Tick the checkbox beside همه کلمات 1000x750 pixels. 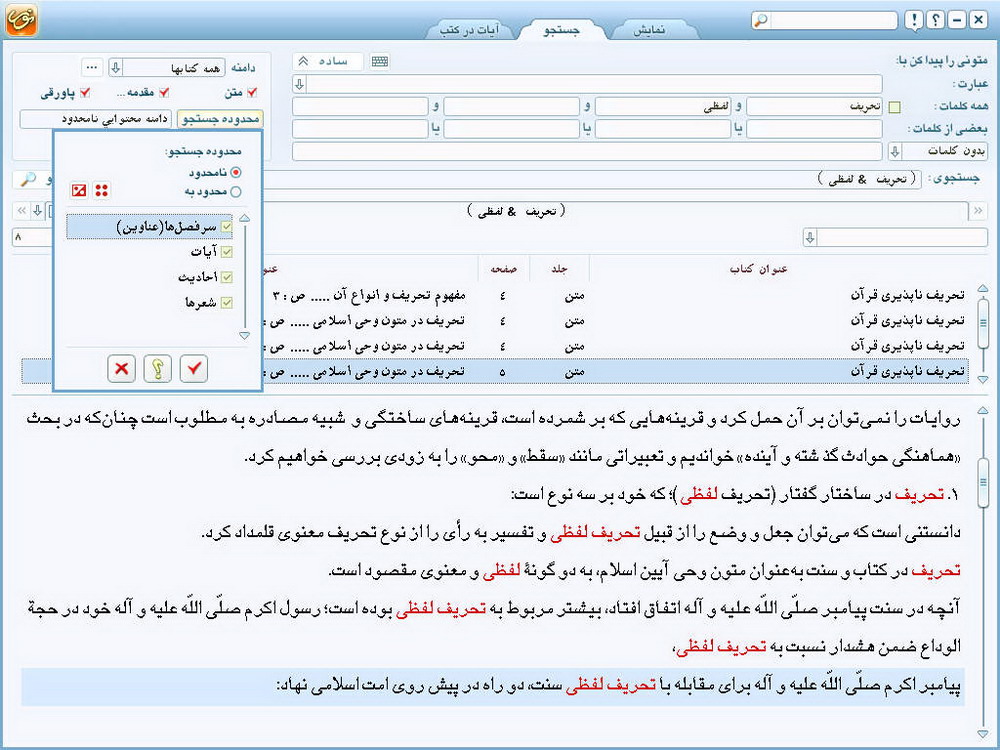coord(895,107)
